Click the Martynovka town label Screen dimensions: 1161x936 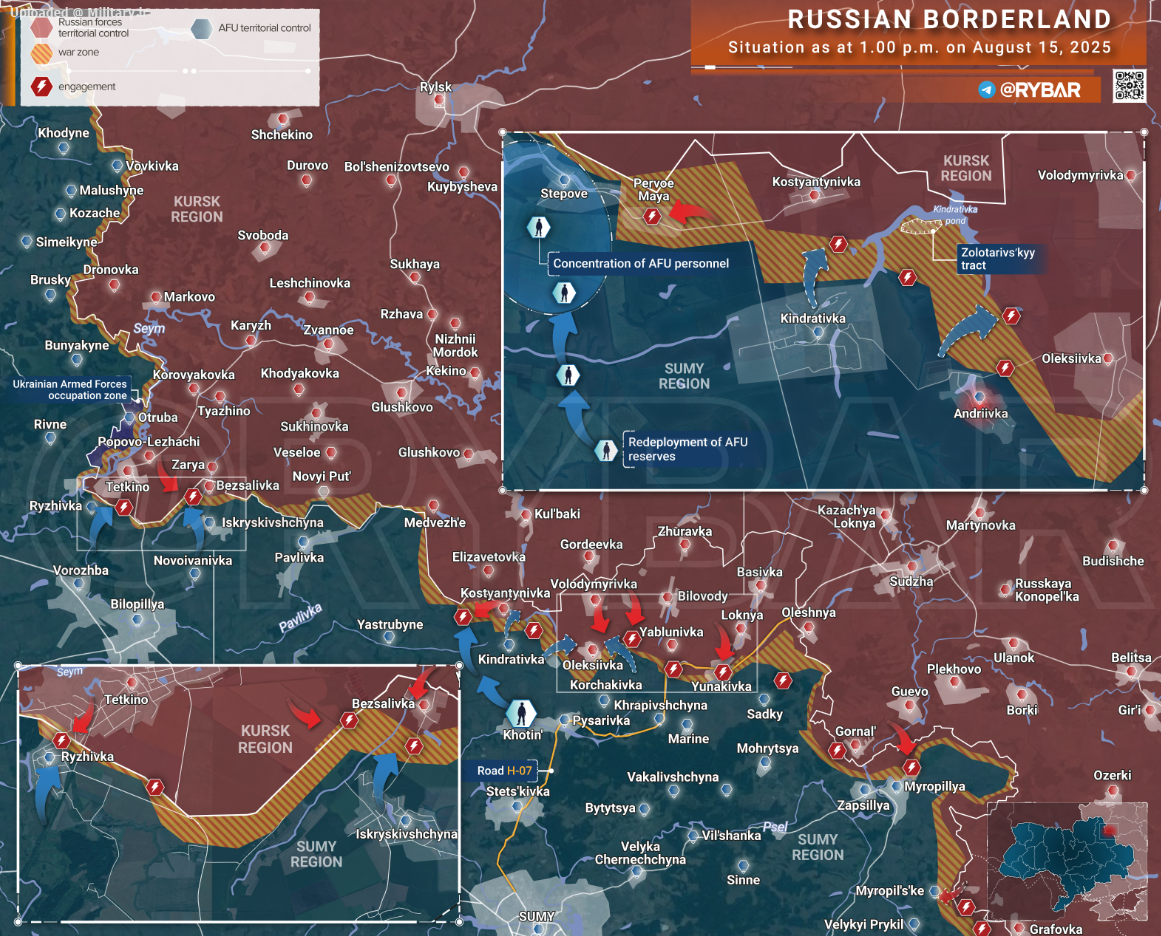pyautogui.click(x=980, y=526)
